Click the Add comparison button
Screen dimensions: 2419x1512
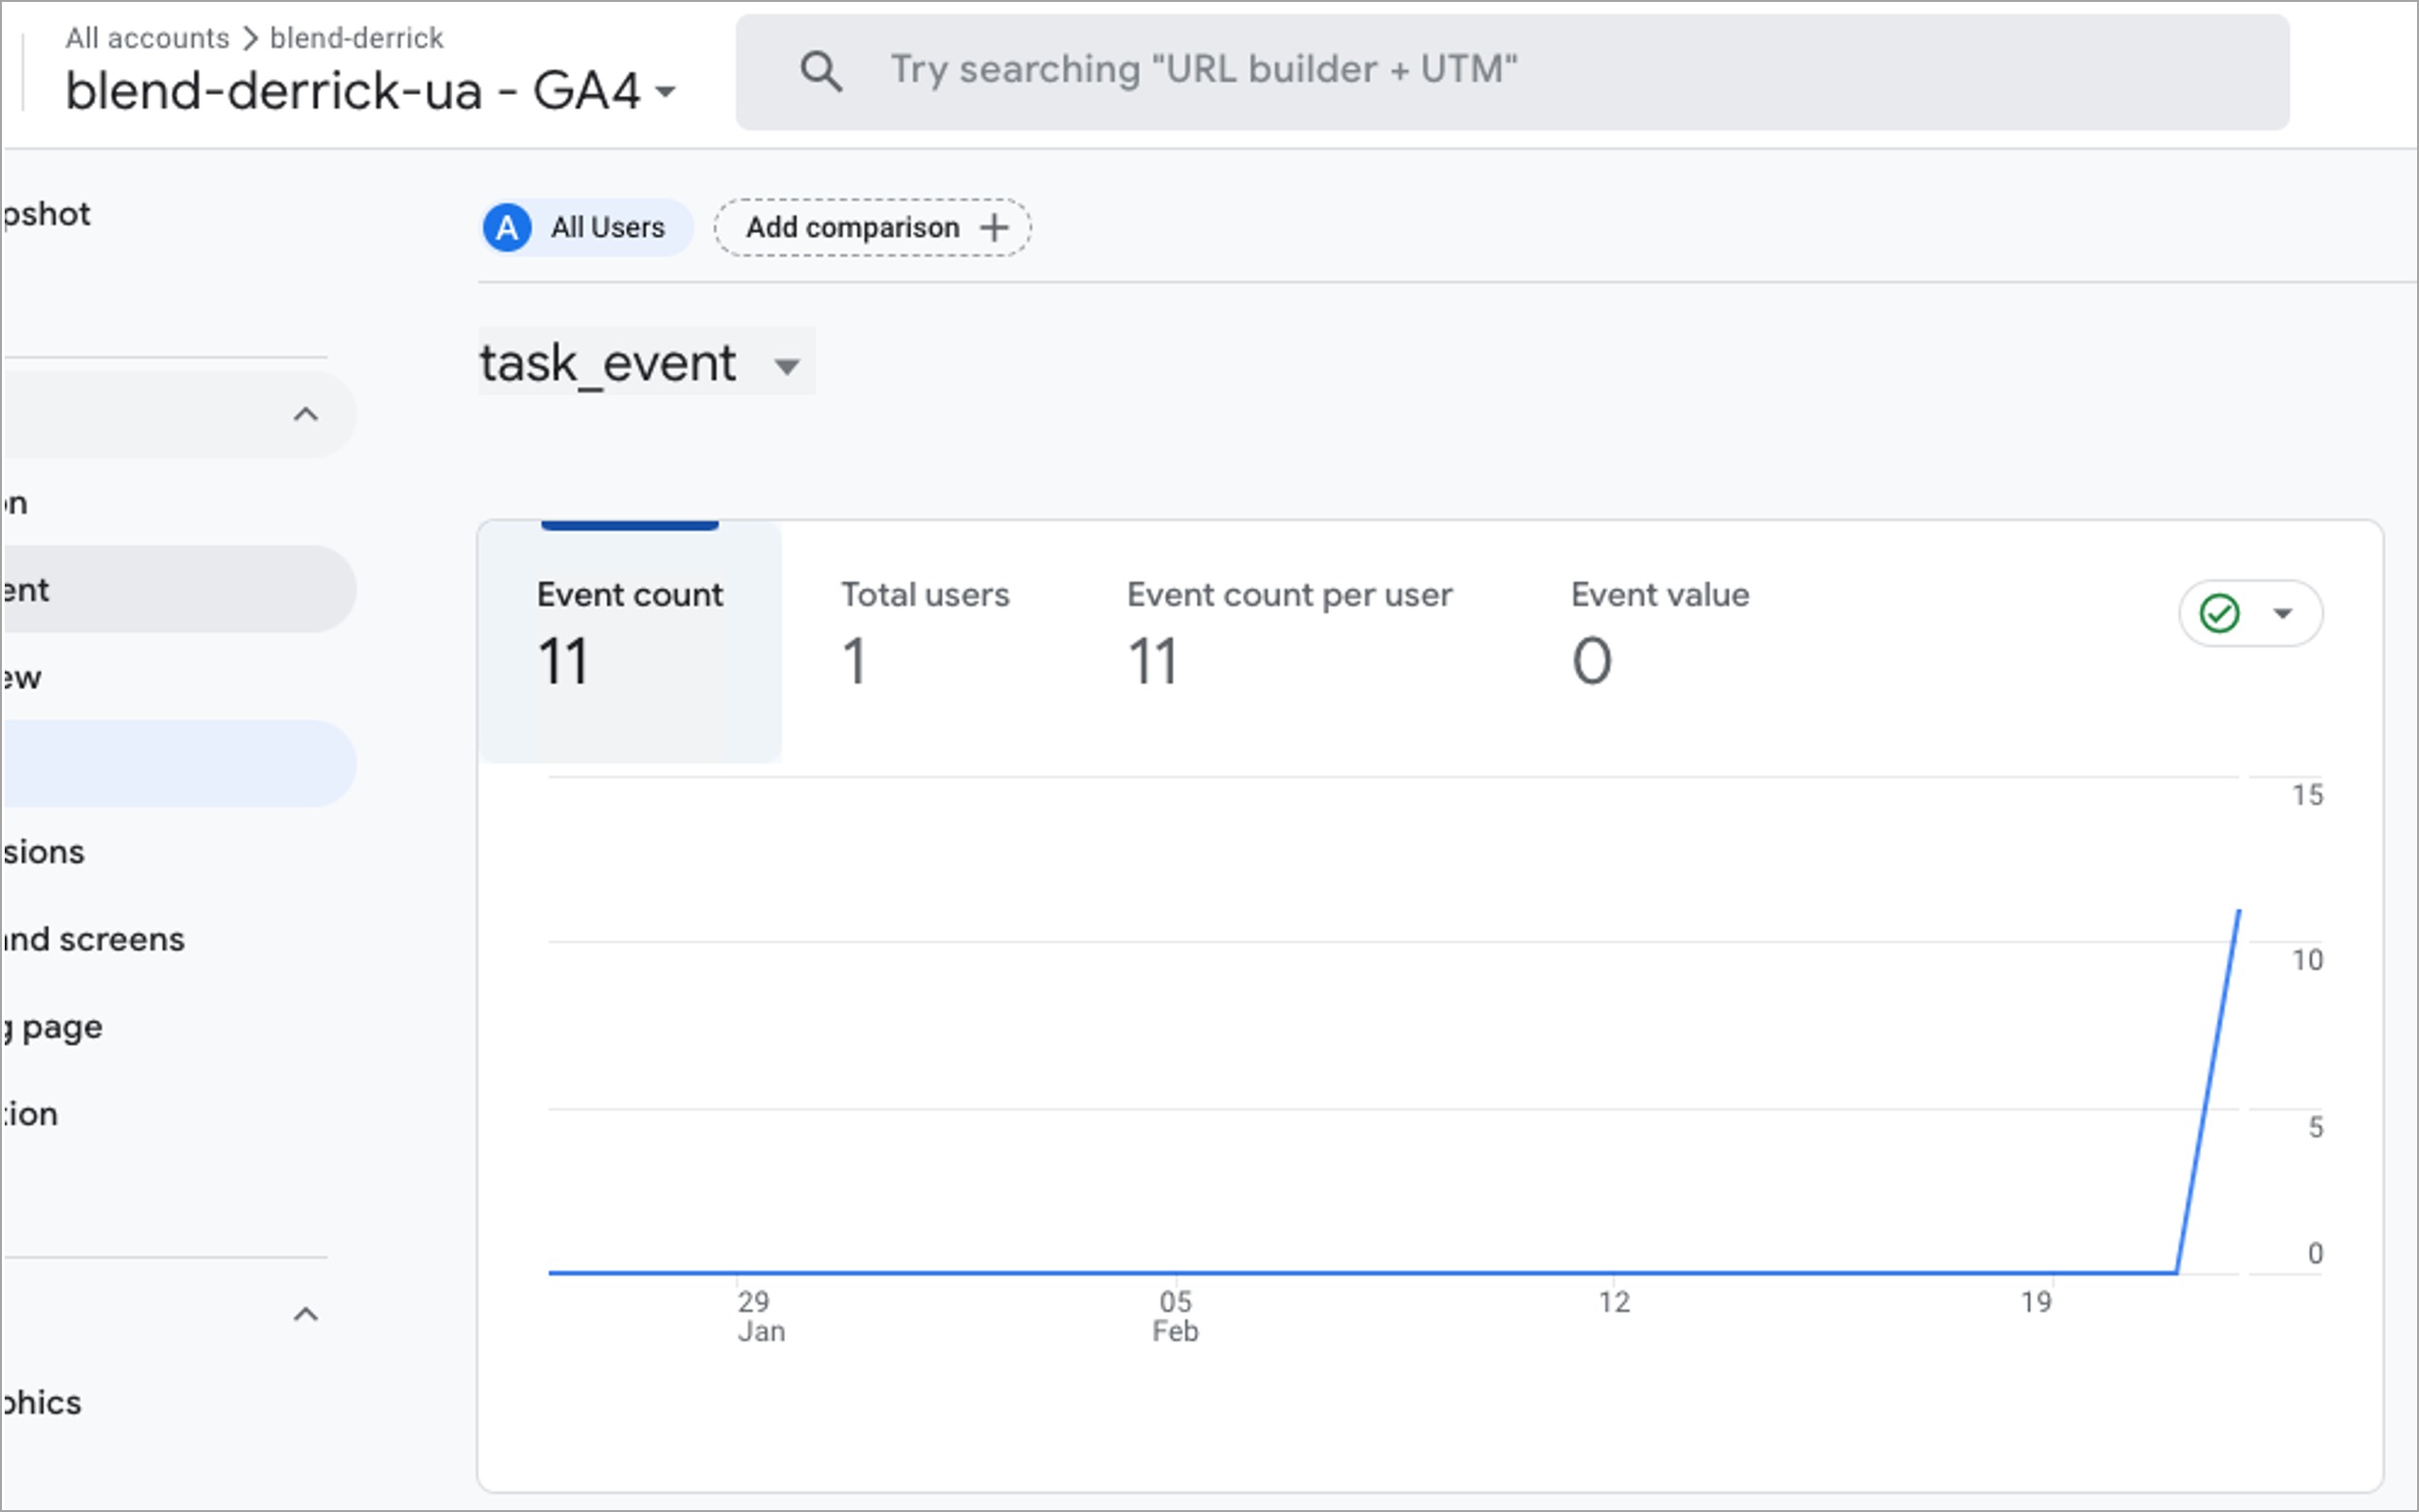point(853,228)
